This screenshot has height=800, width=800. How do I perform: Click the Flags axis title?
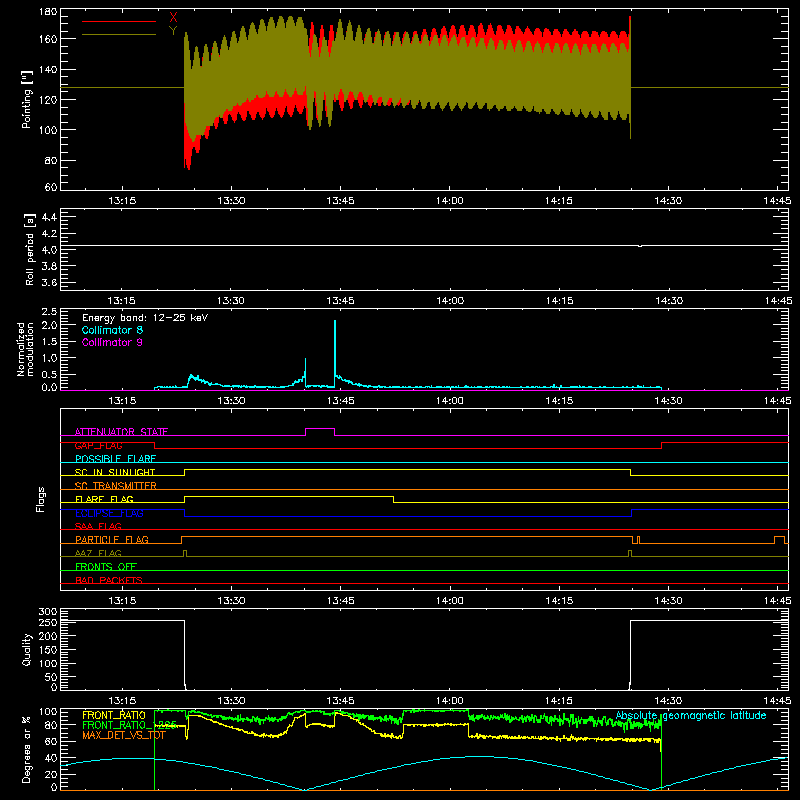41,499
